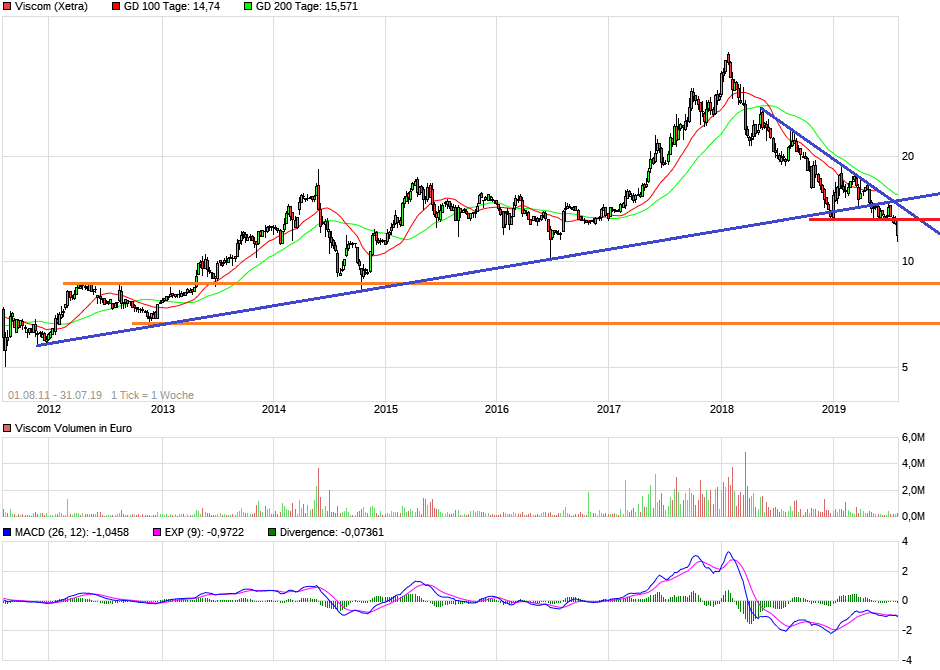This screenshot has width=940, height=670.
Task: Click the '1 Tick = 1 Woche' label
Action: tap(153, 395)
